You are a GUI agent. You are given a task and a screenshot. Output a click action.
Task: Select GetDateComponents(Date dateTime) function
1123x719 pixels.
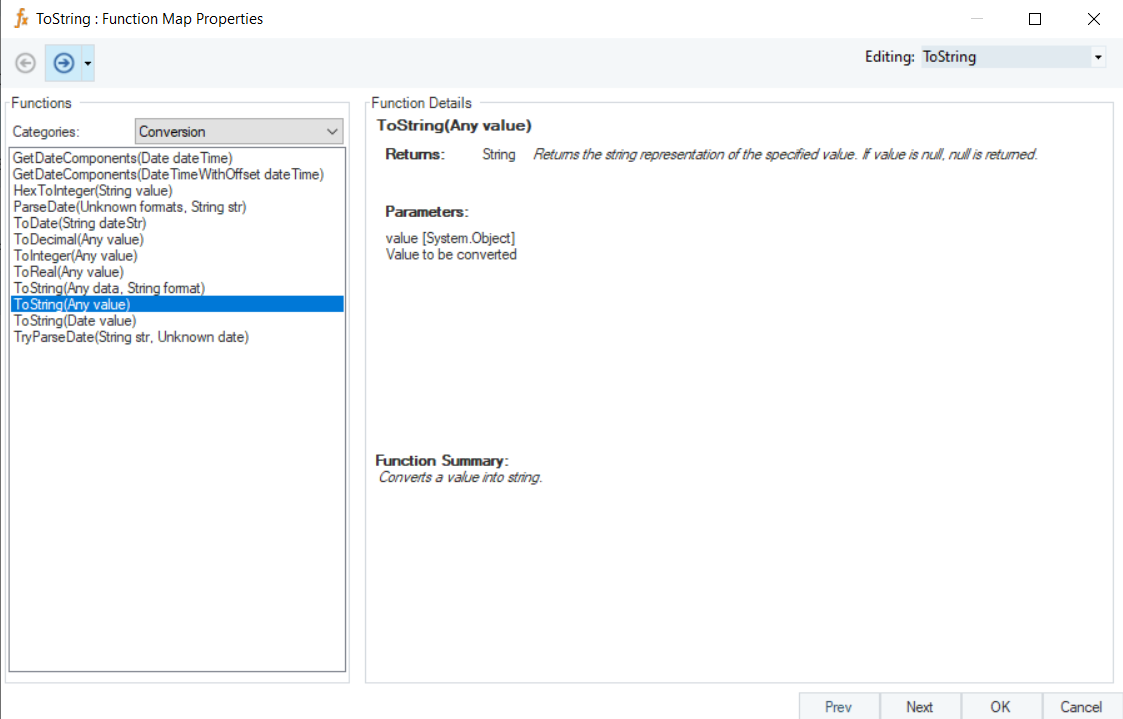click(123, 158)
